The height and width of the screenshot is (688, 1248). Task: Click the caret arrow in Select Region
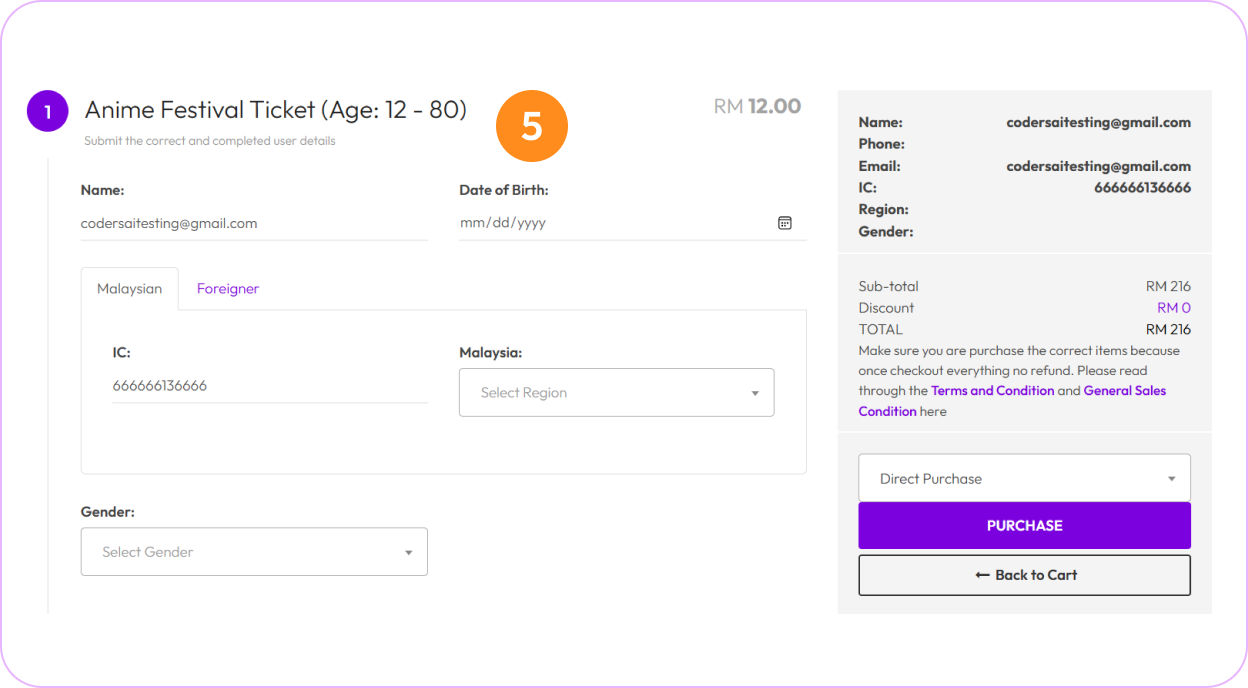pyautogui.click(x=755, y=393)
